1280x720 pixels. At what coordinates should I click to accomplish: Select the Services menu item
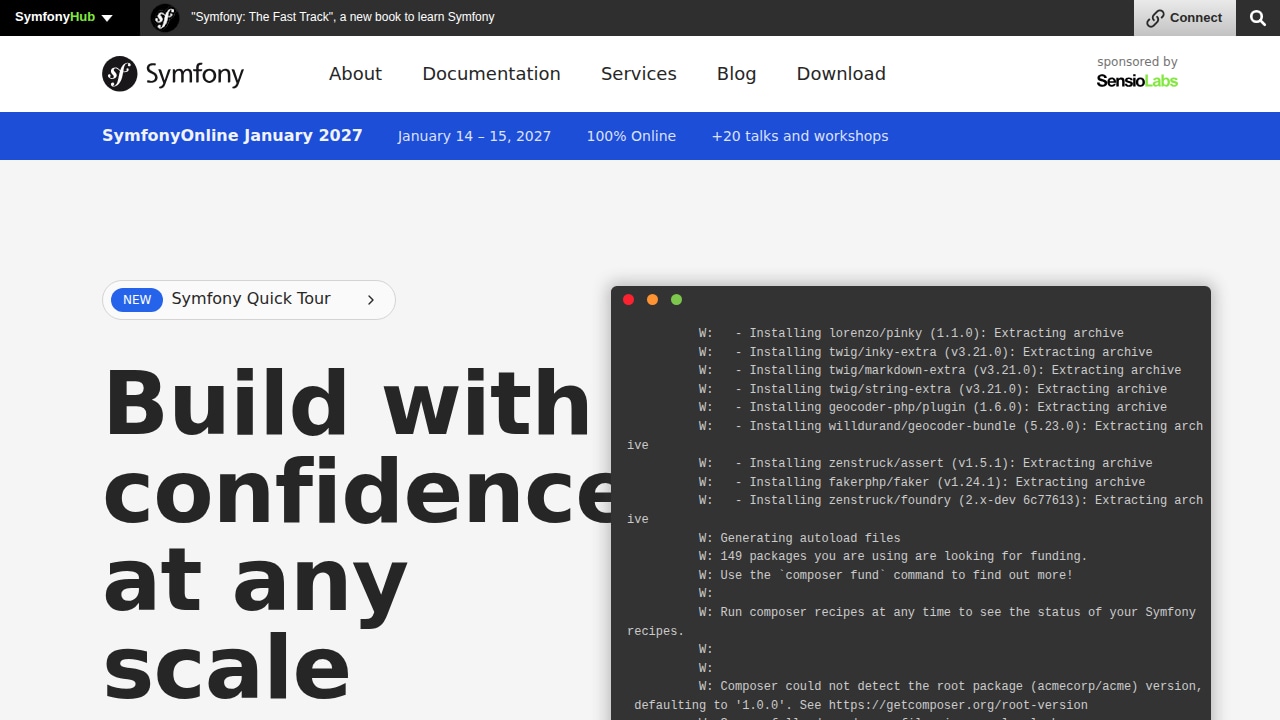pos(639,74)
